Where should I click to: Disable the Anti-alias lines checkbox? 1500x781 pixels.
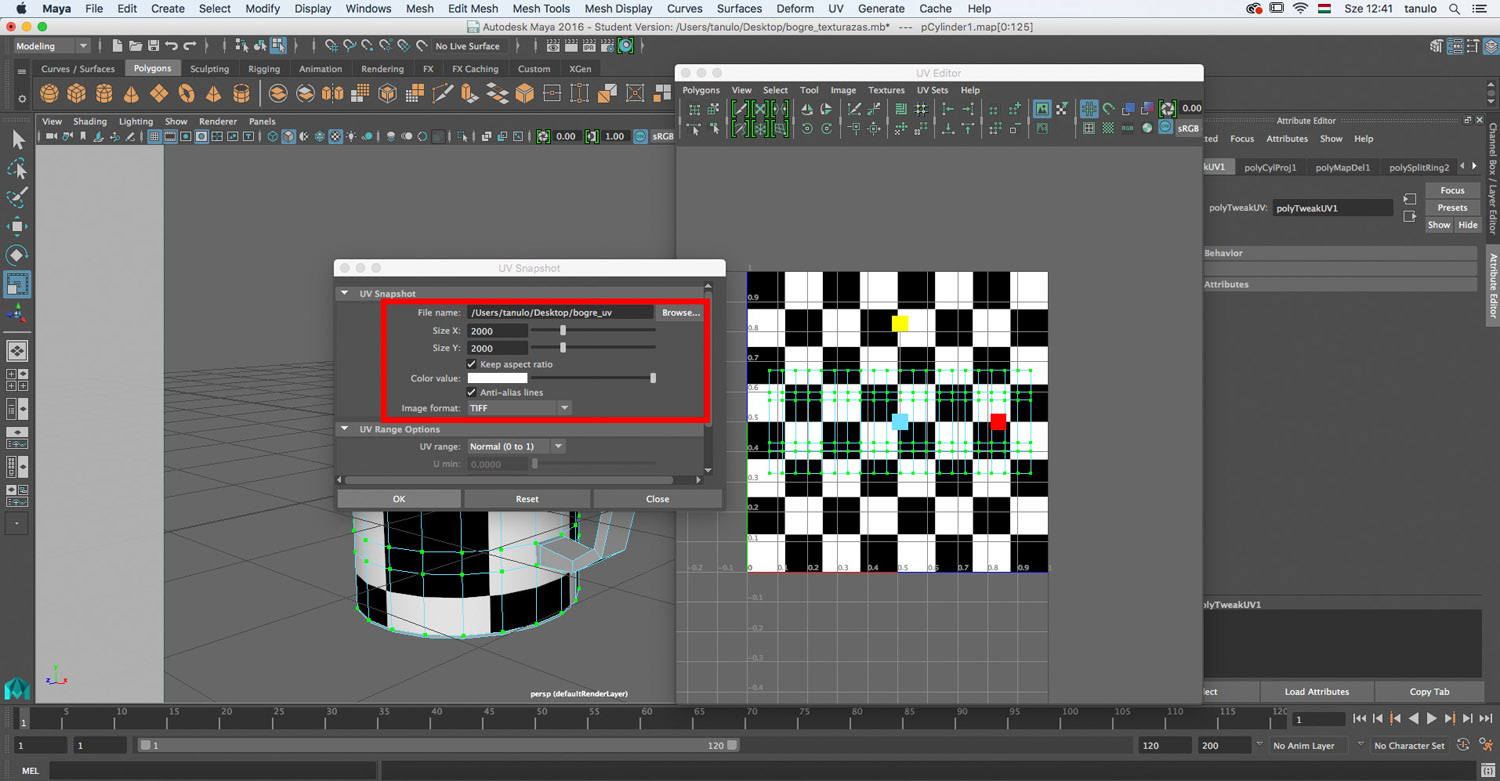(472, 392)
